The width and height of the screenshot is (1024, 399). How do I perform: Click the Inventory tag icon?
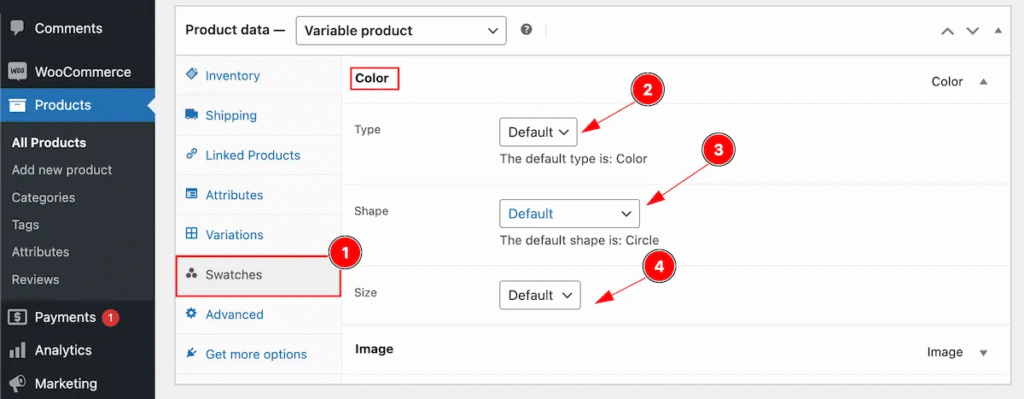point(191,74)
